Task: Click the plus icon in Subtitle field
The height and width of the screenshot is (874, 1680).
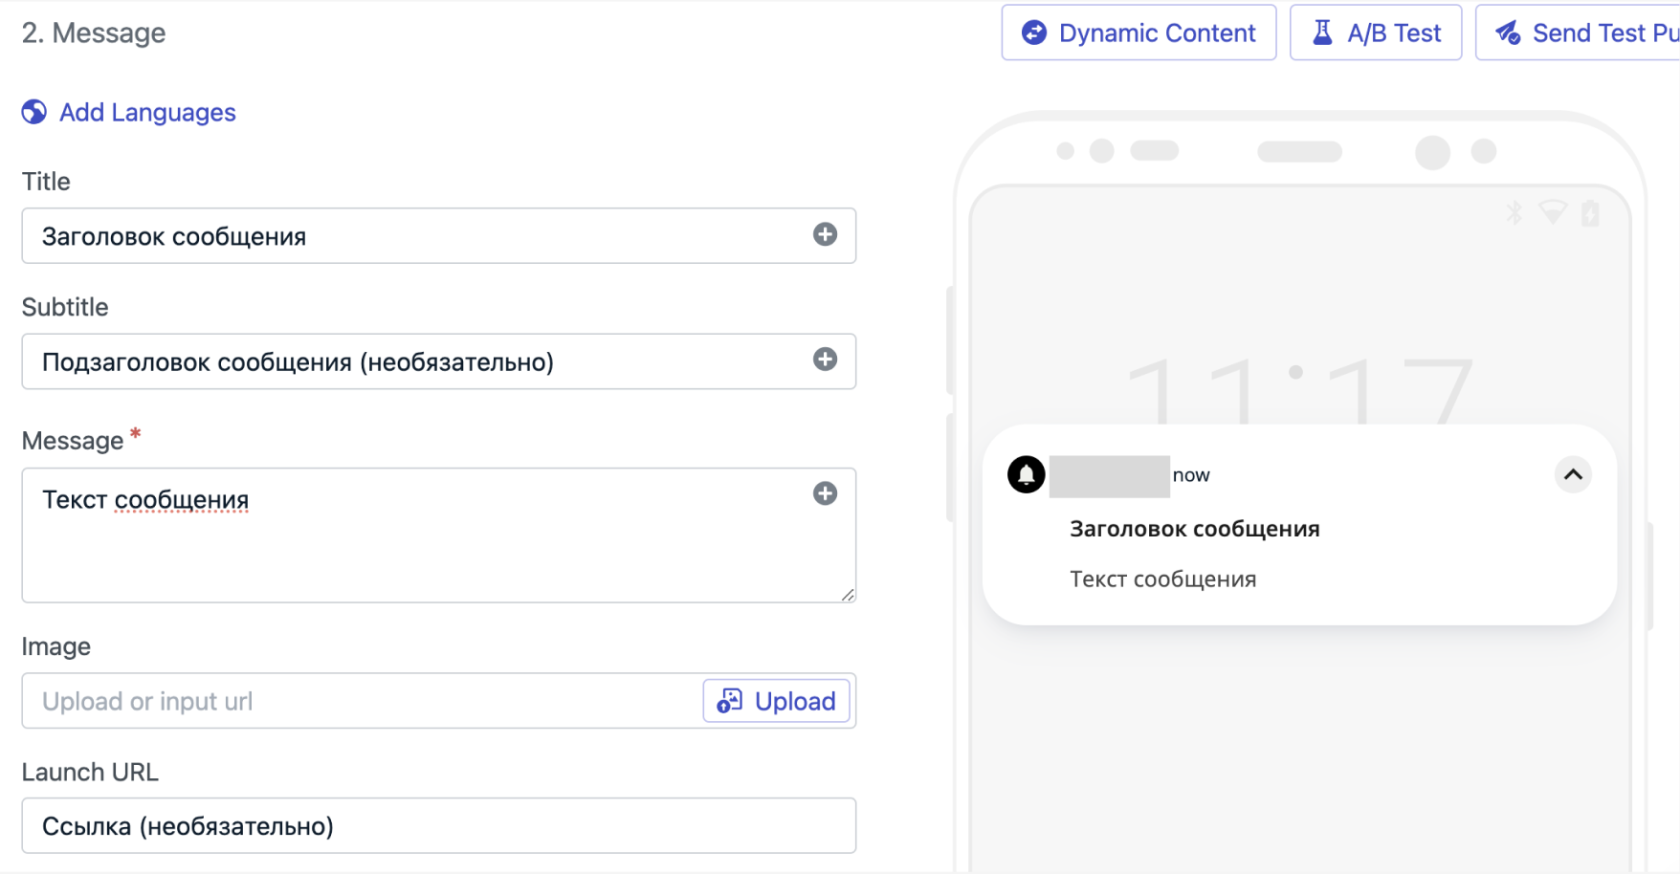Action: tap(825, 359)
